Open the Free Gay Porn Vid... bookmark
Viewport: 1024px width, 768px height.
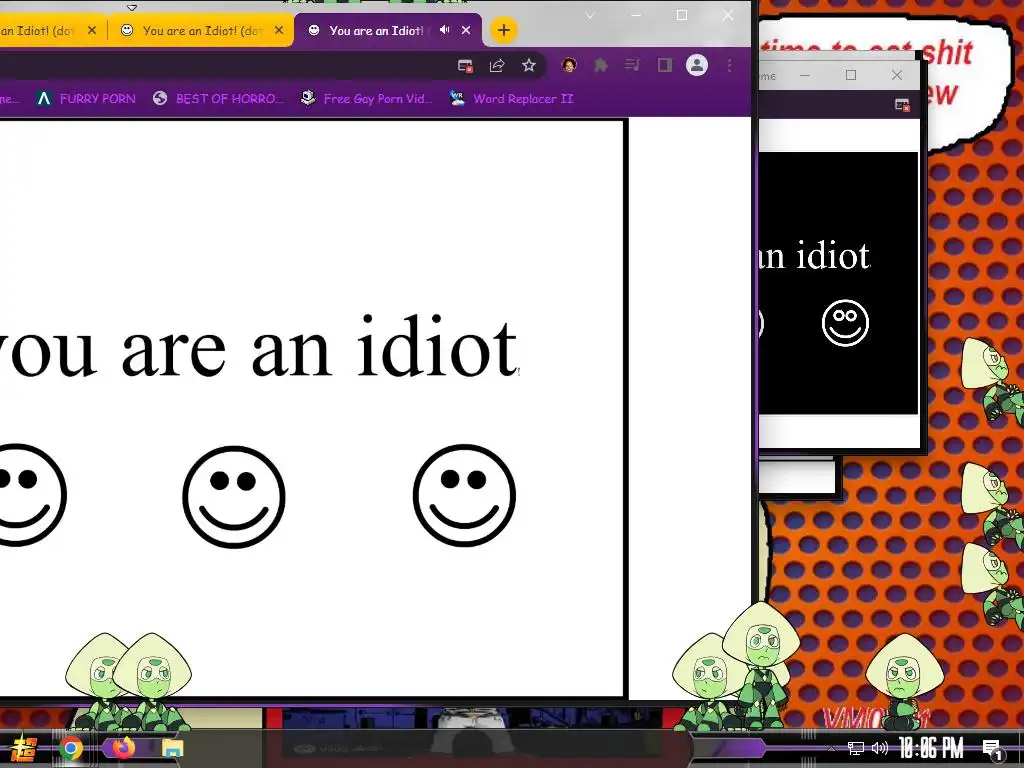(366, 99)
